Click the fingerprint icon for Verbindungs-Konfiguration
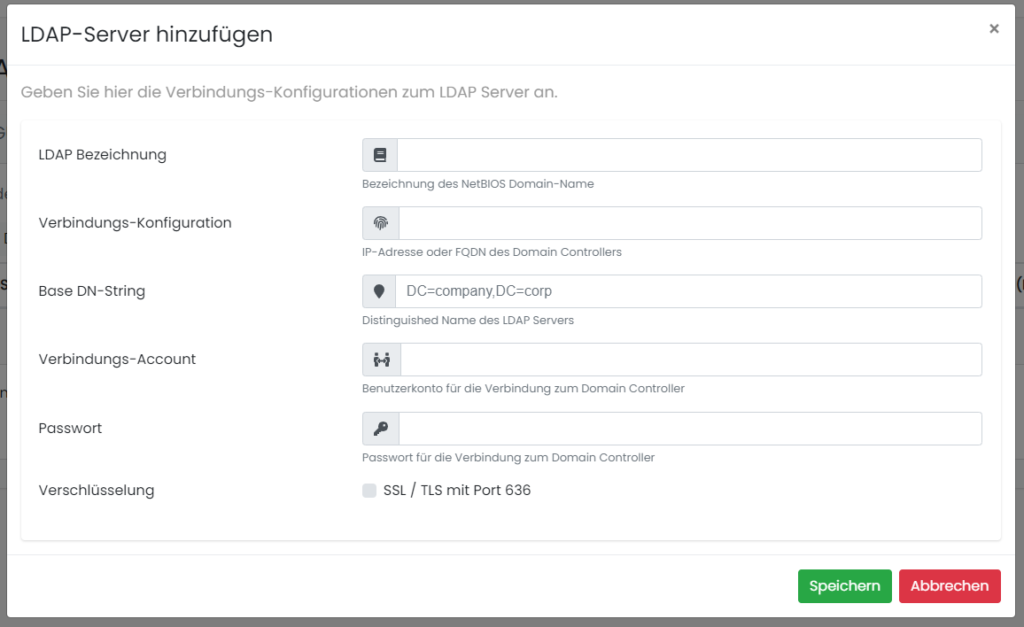This screenshot has width=1024, height=627. 381,223
